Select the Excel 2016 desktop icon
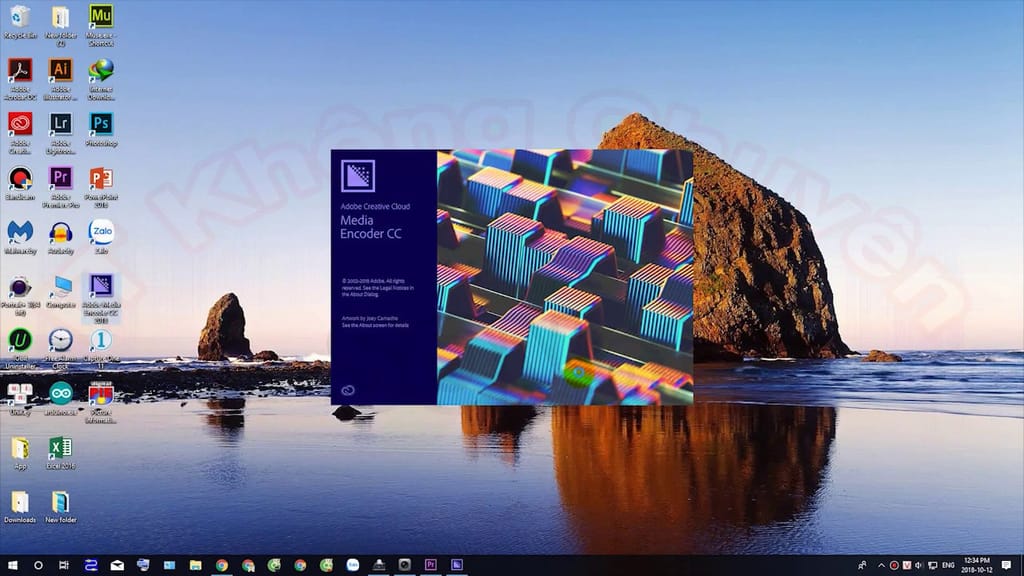Screen dimensions: 1024x576 click(60, 453)
